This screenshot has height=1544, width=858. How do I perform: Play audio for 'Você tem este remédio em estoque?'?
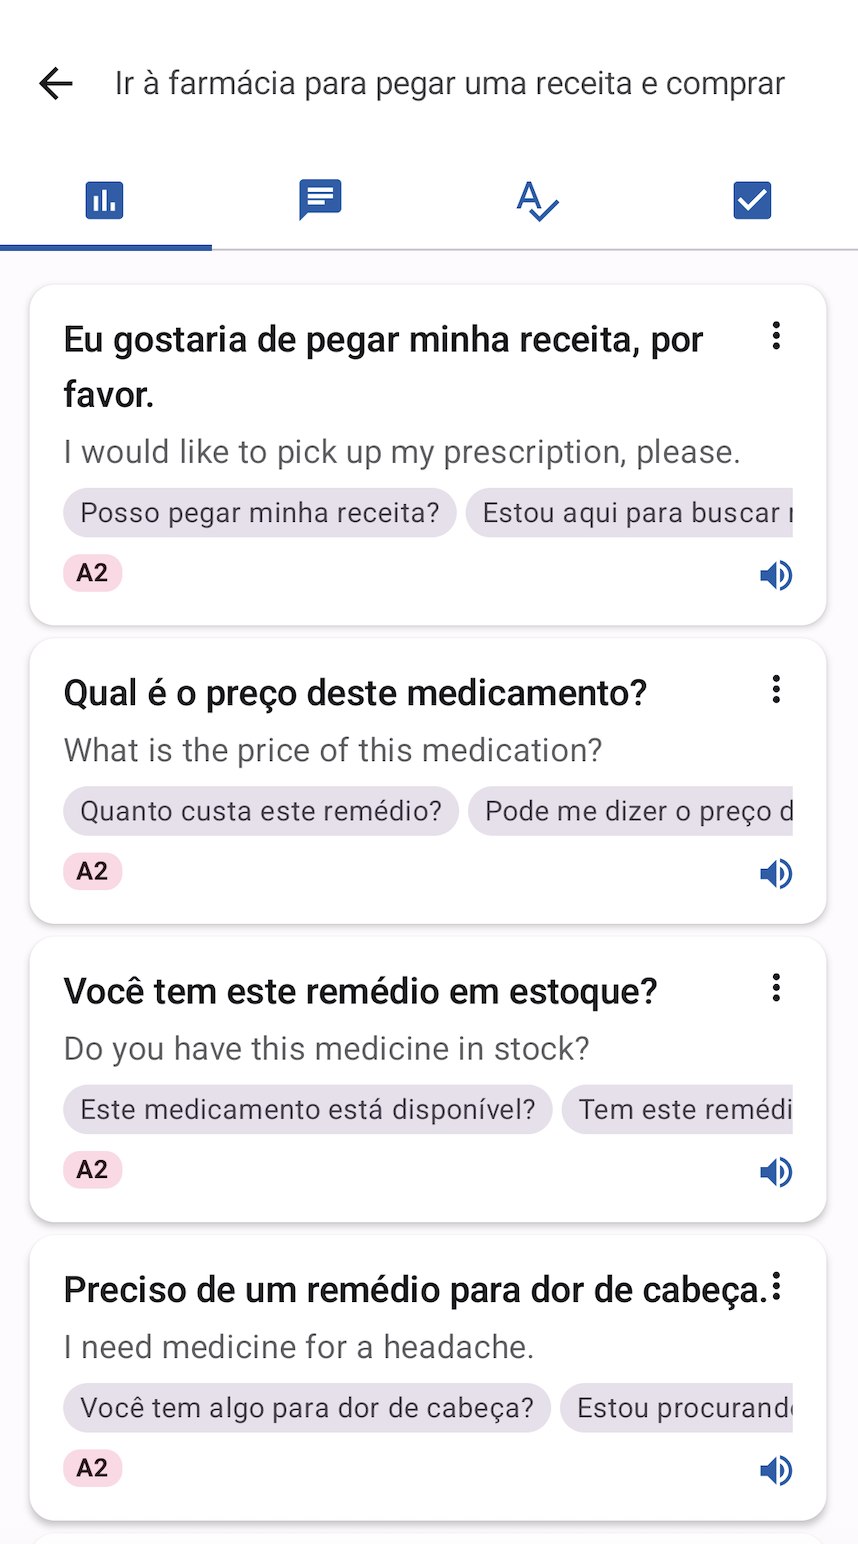[x=776, y=1172]
